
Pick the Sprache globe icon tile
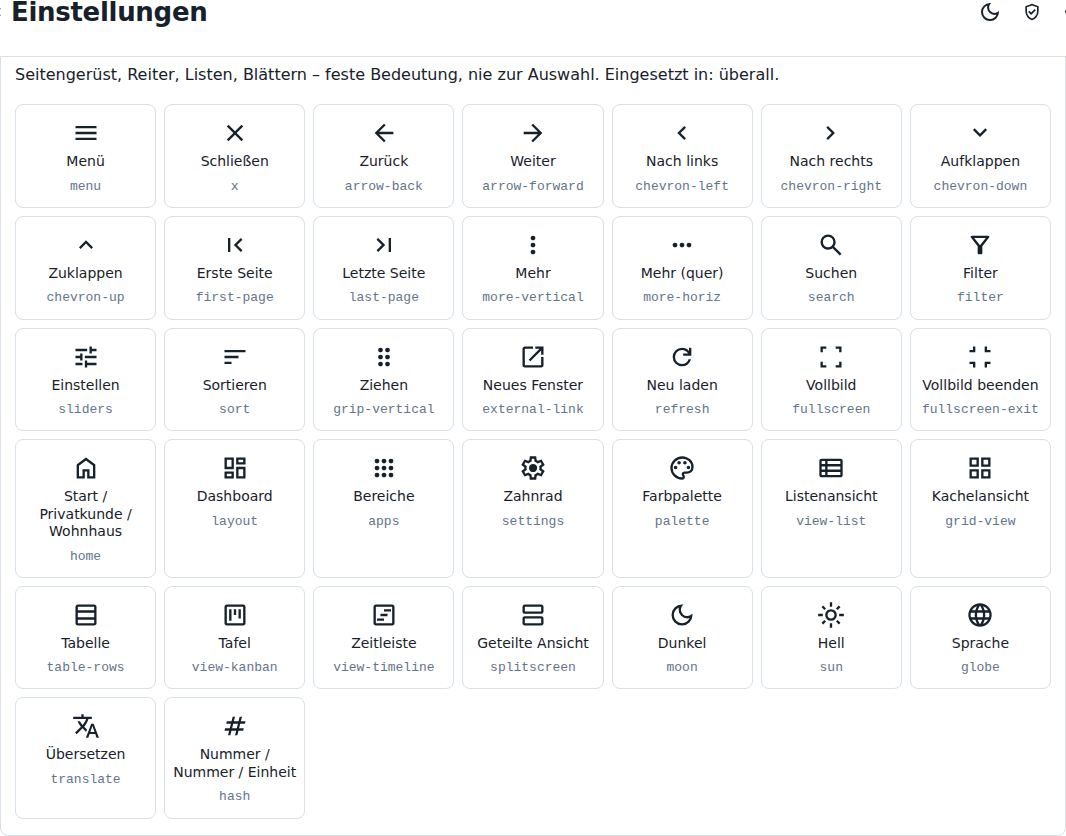tap(980, 638)
